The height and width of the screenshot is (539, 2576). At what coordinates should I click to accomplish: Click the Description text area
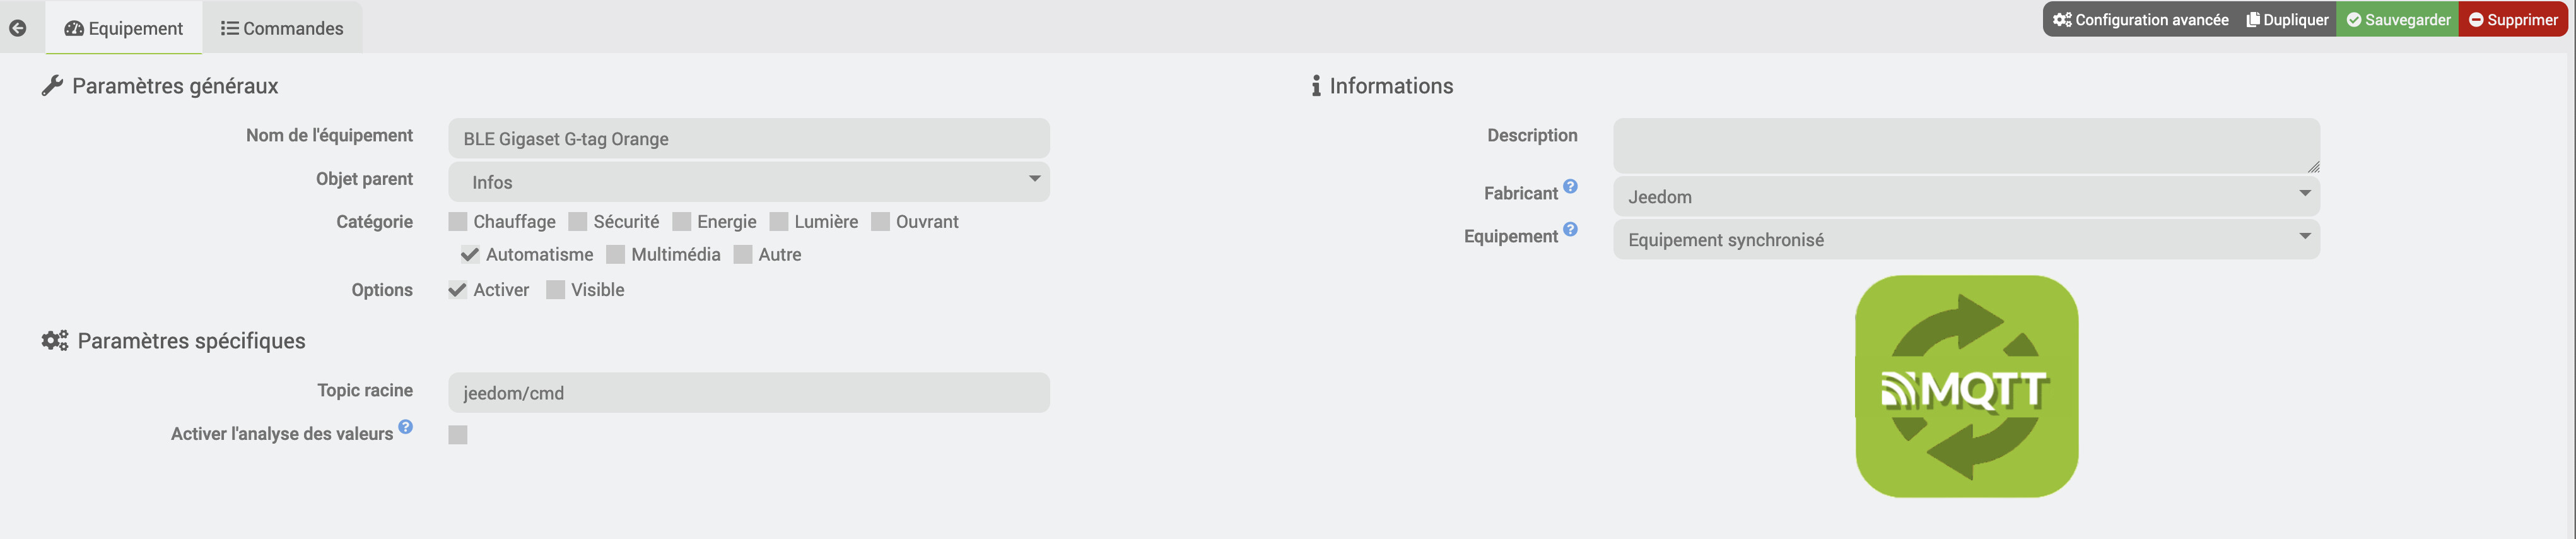click(x=1965, y=146)
